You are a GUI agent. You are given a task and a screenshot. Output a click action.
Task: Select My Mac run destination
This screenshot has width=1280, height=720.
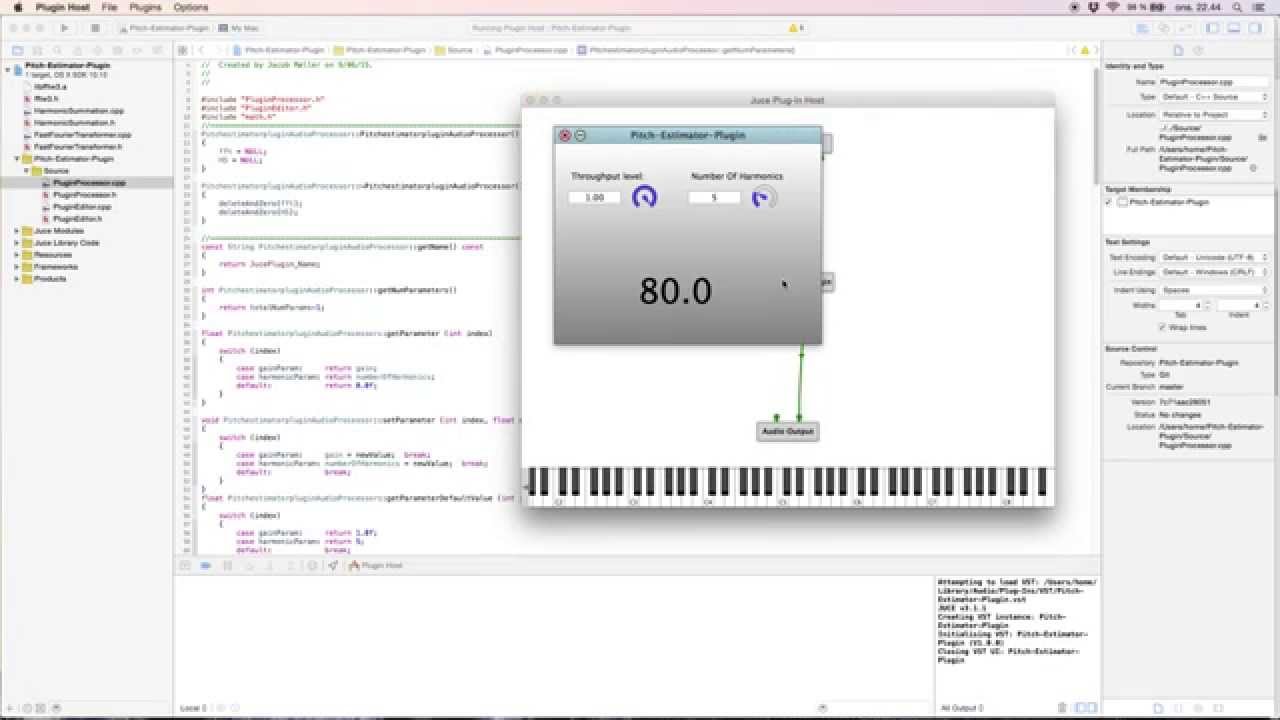point(240,28)
